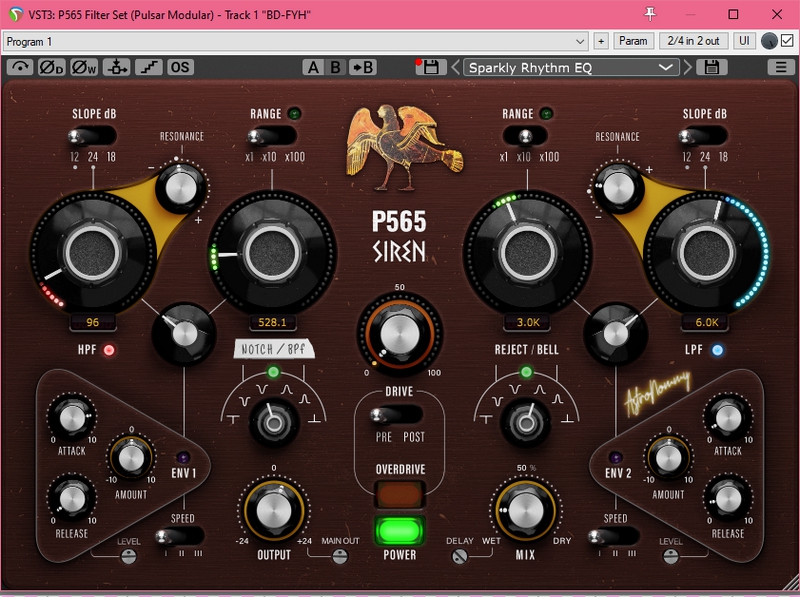Select the A state tab
This screenshot has height=597, width=800.
[314, 67]
